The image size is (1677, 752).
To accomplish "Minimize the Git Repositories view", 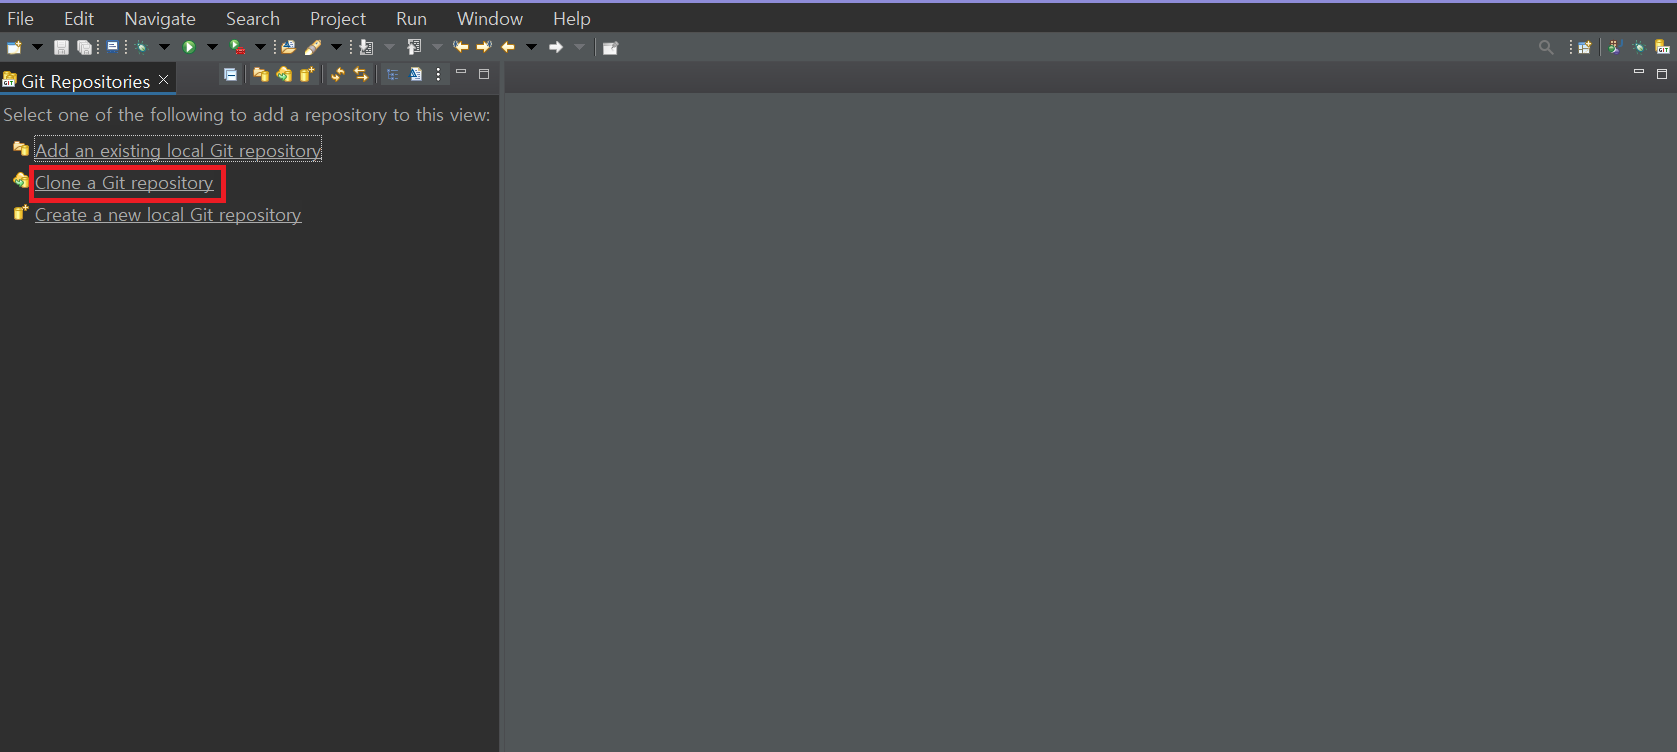I will [461, 72].
